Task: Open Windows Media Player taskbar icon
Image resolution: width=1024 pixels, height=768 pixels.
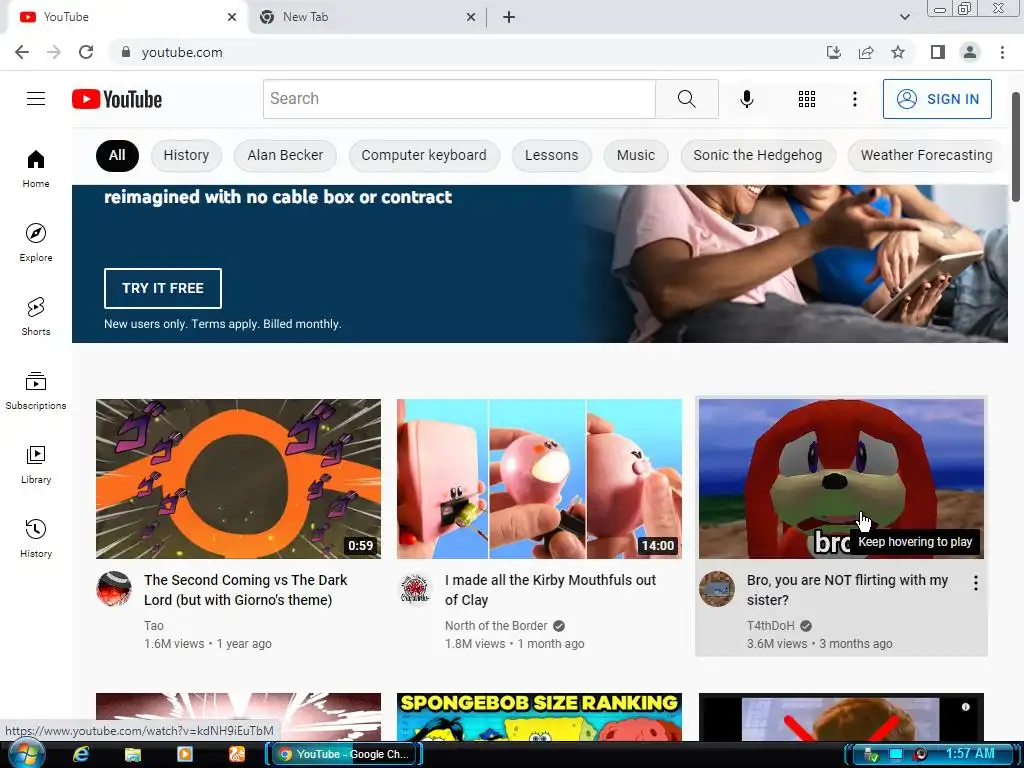Action: (185, 754)
